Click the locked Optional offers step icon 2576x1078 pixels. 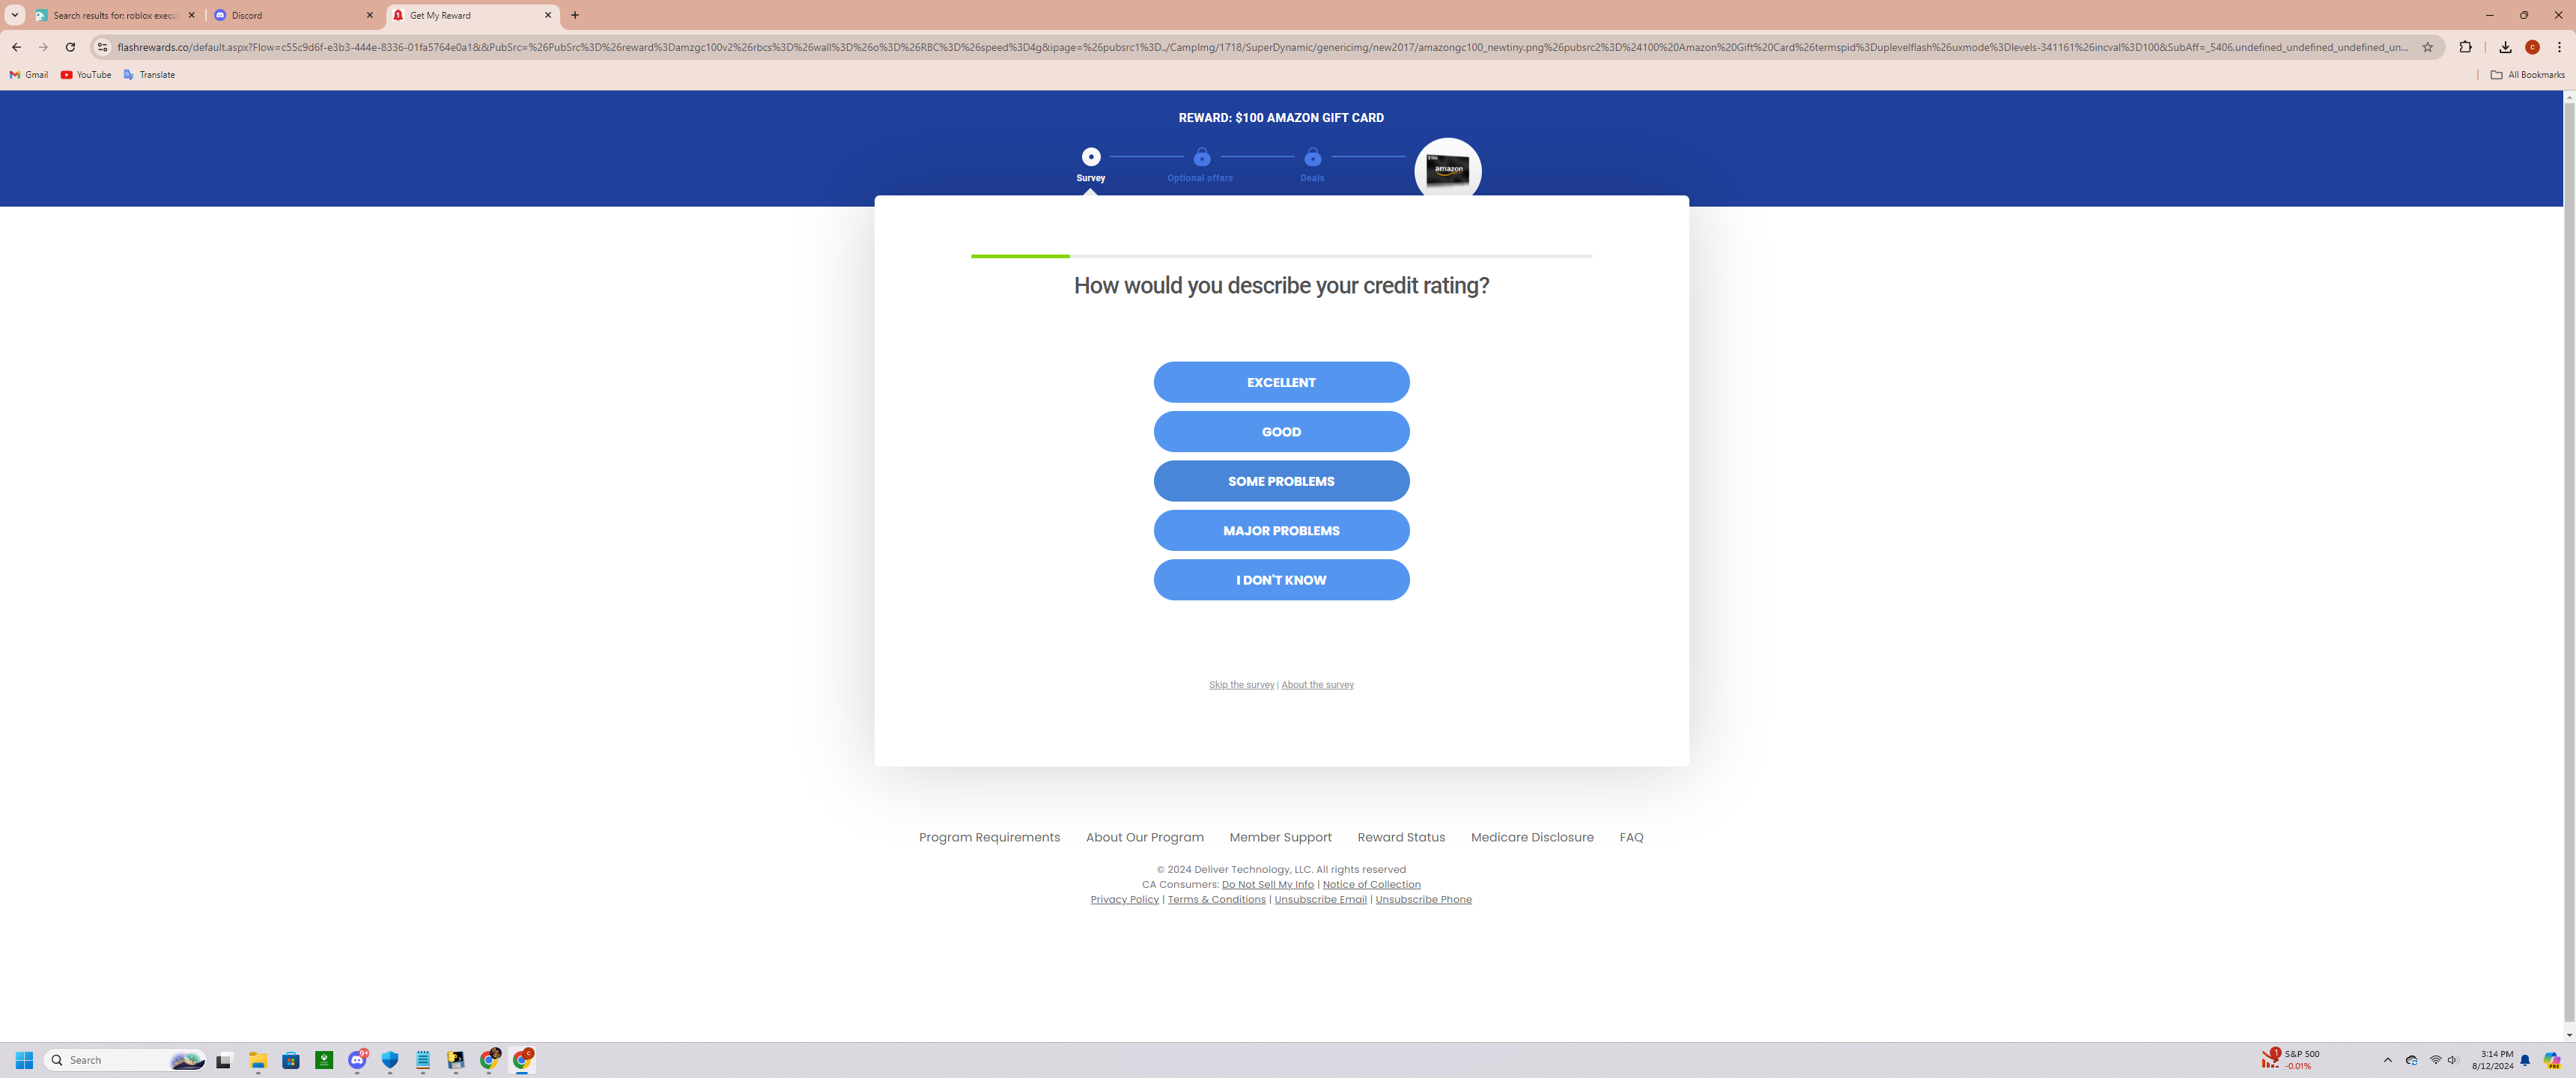pos(1202,157)
